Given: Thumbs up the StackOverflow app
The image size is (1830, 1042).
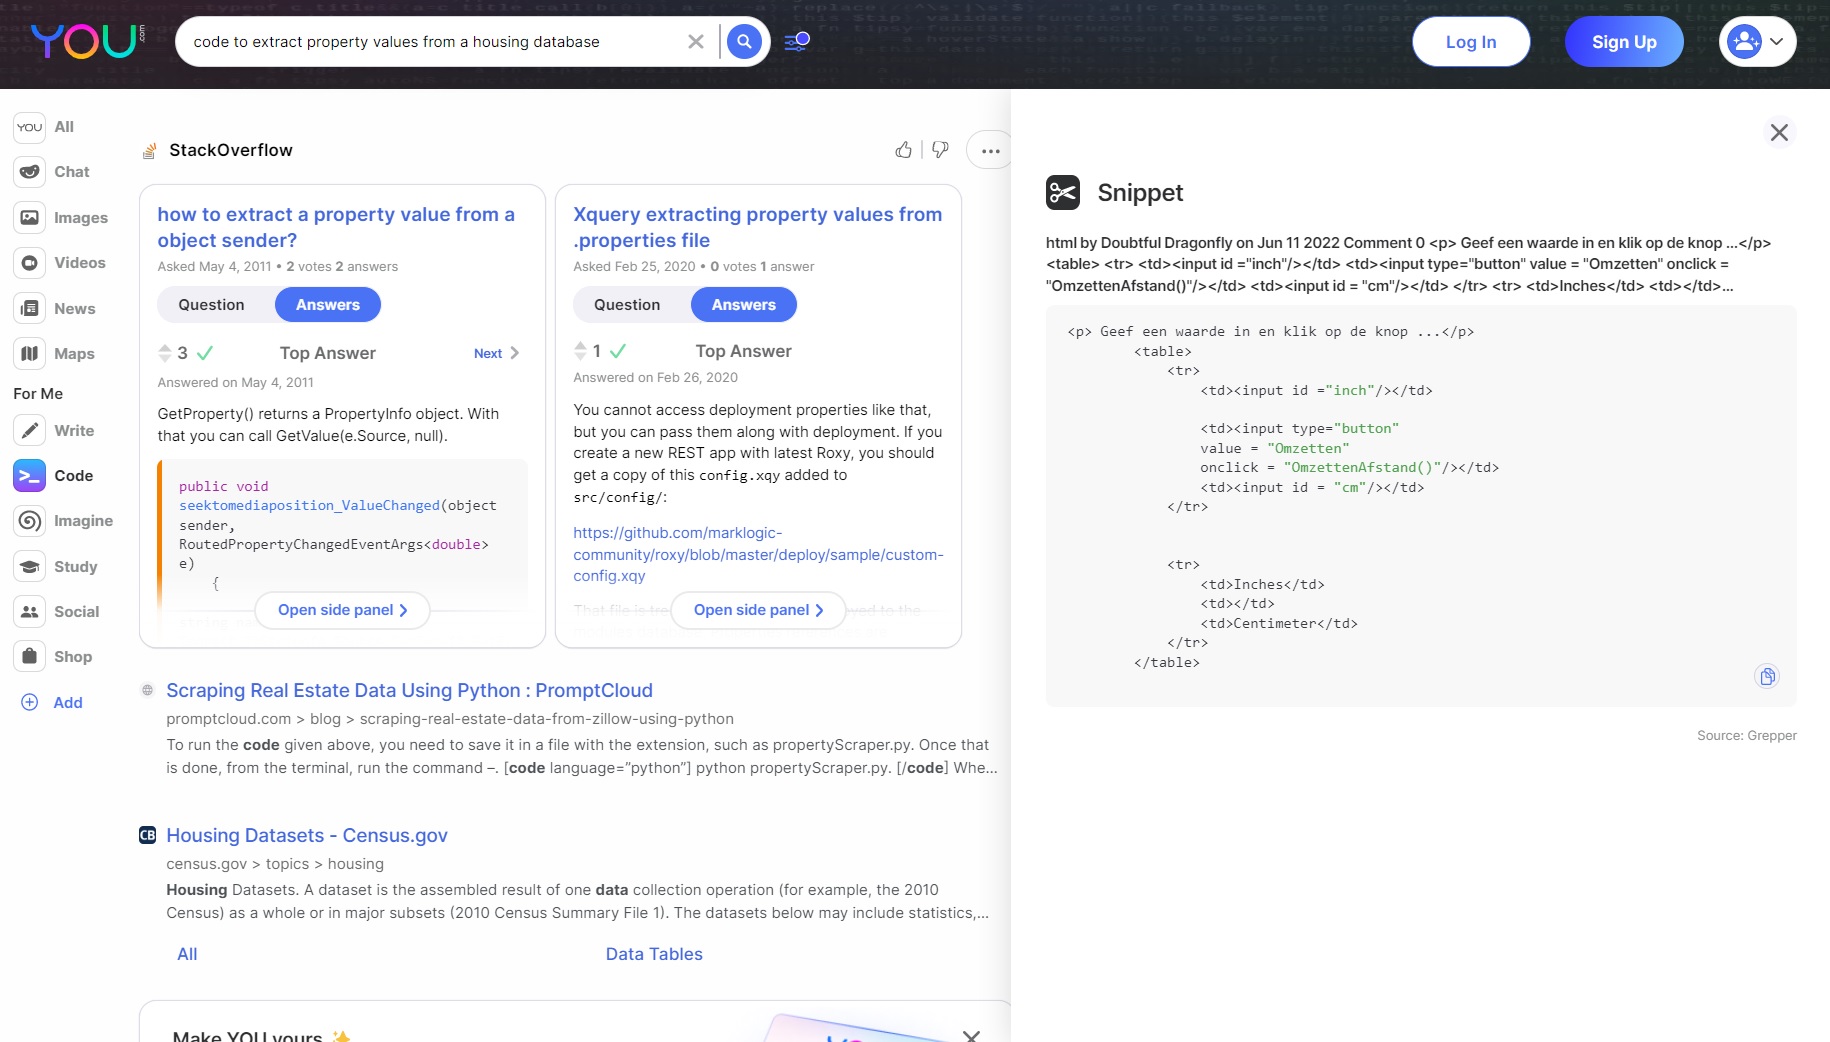Looking at the screenshot, I should tap(903, 150).
